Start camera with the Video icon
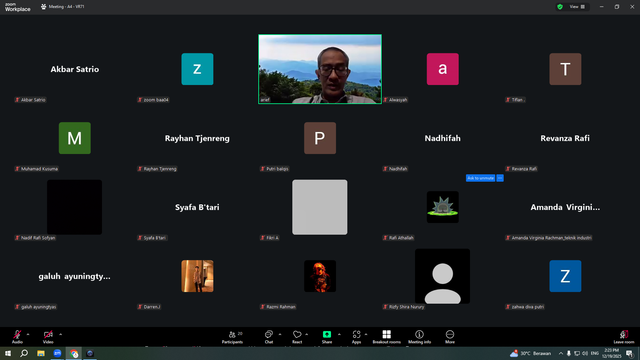This screenshot has height=360, width=640. [48, 335]
